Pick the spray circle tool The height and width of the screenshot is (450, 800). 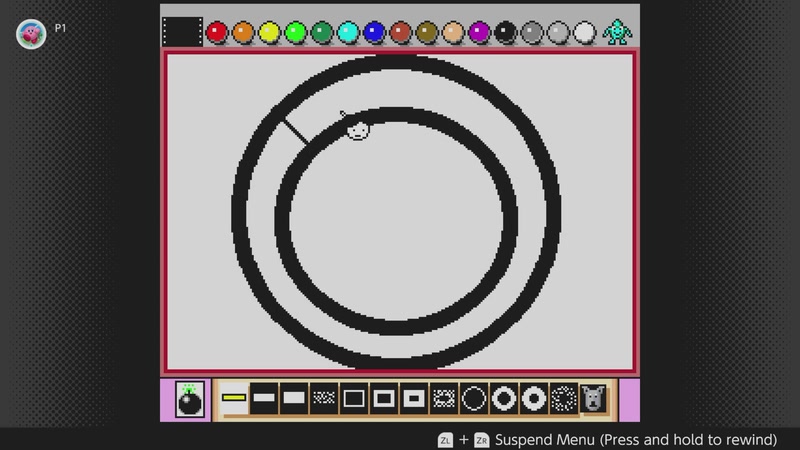point(563,398)
